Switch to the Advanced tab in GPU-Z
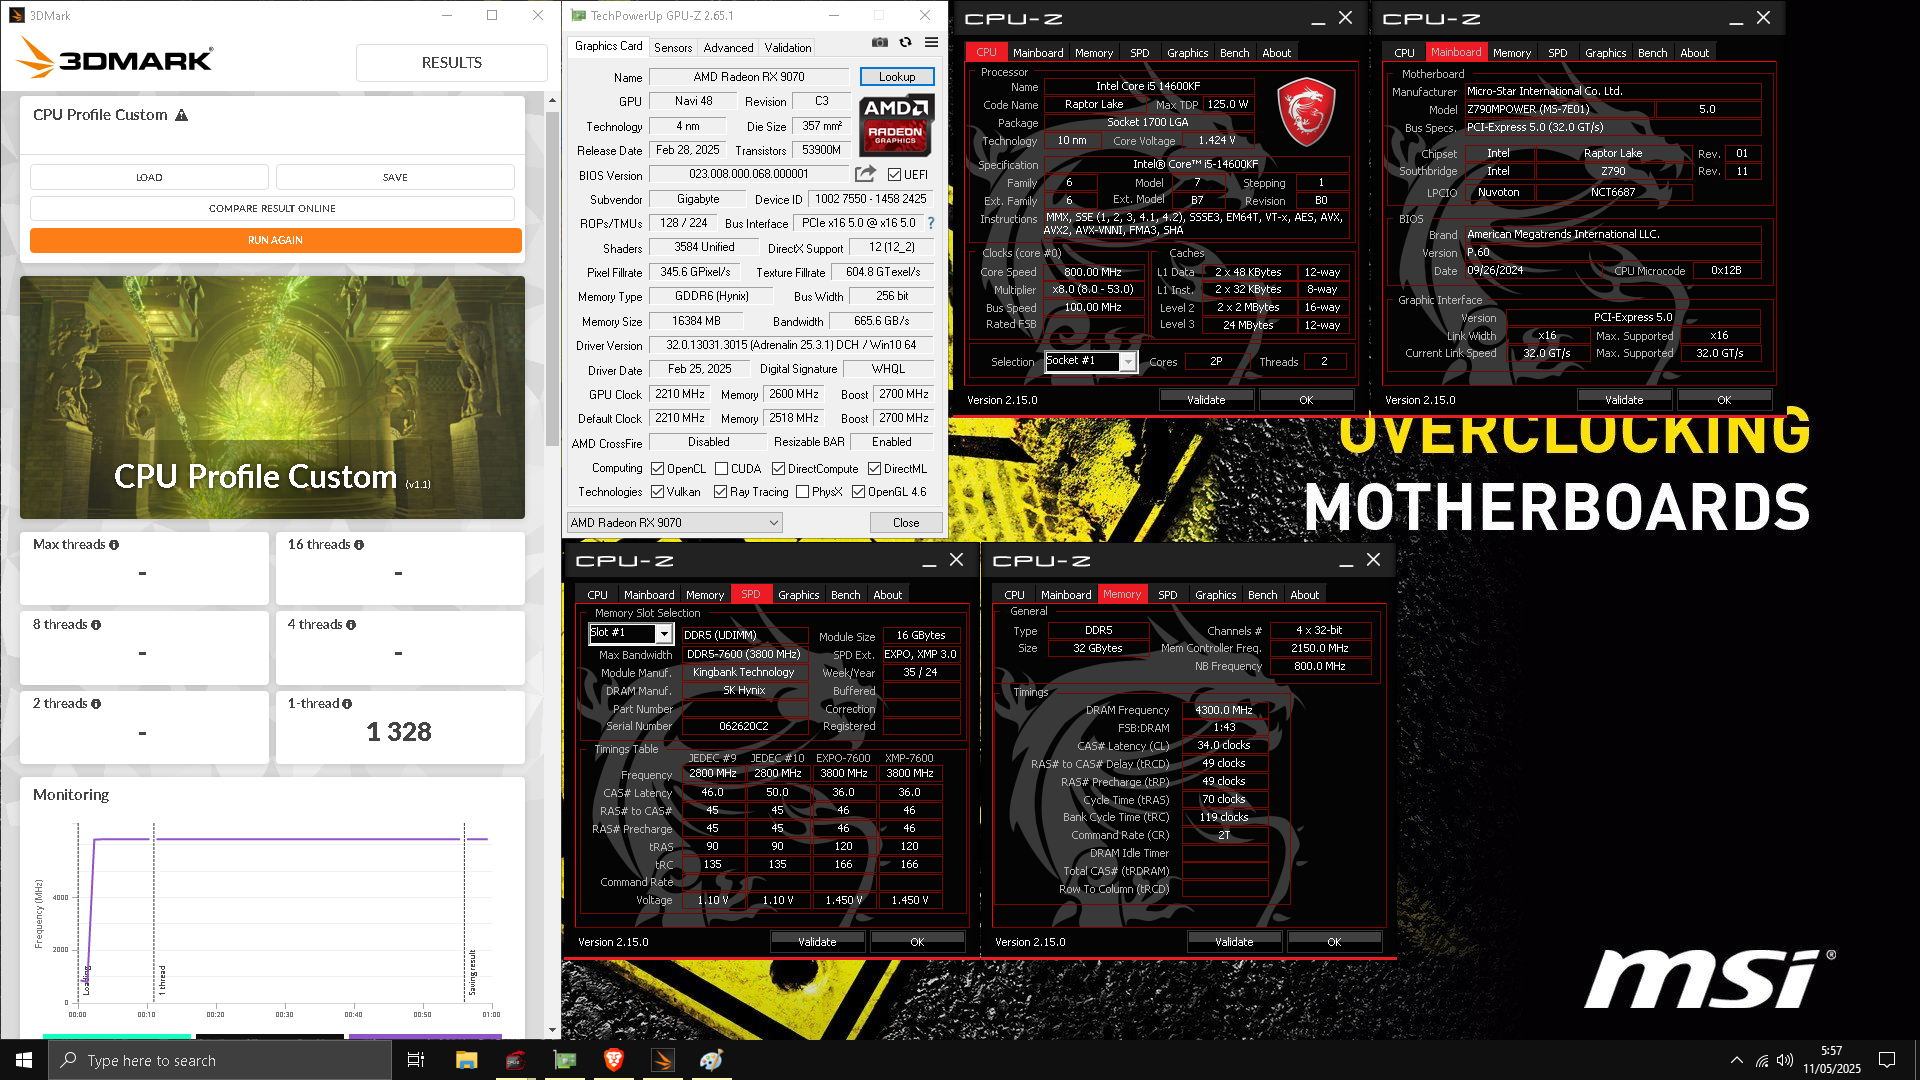The width and height of the screenshot is (1920, 1080). (728, 48)
